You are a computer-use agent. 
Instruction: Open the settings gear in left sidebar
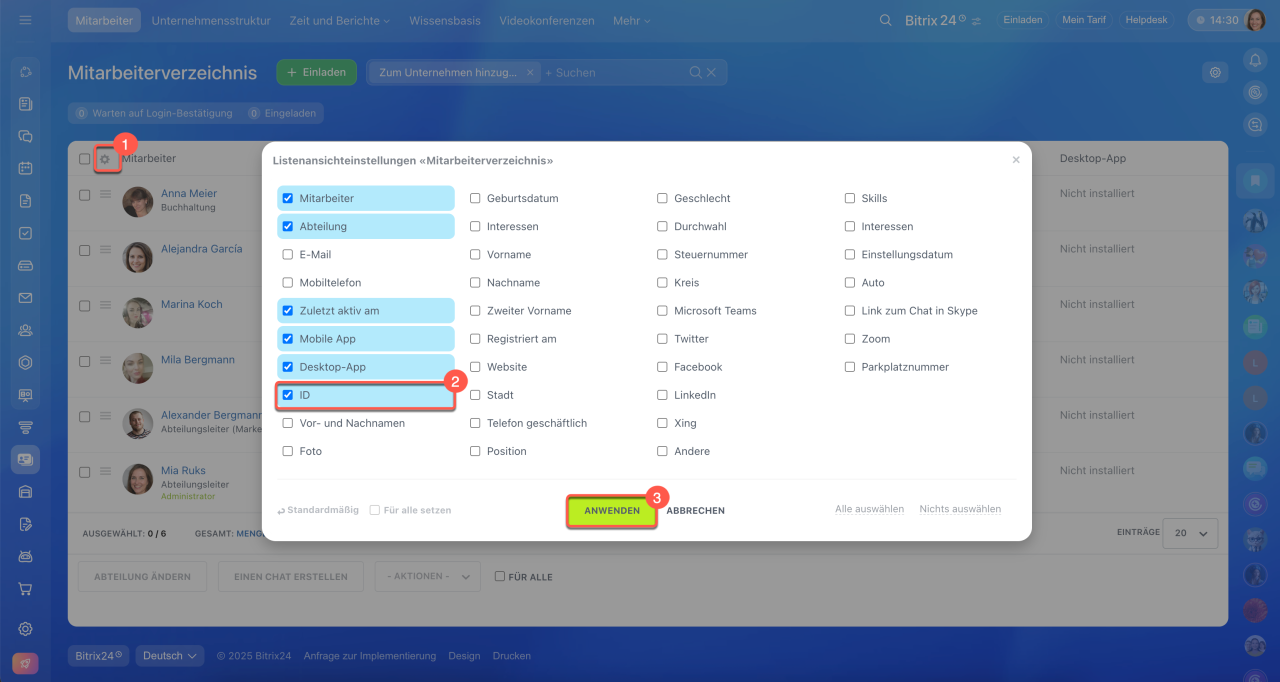click(26, 629)
